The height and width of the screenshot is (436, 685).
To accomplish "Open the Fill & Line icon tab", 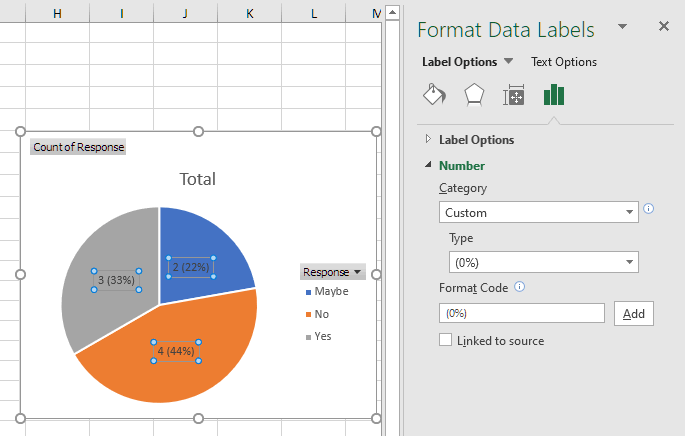I will tap(434, 94).
